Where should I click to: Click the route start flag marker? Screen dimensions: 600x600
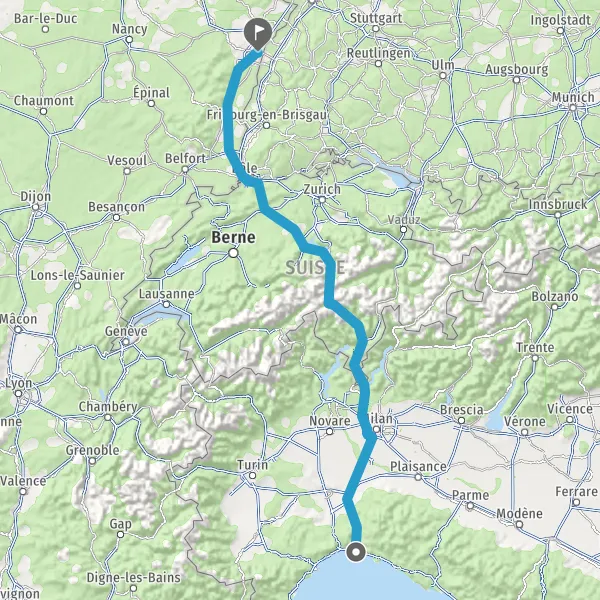coord(258,34)
